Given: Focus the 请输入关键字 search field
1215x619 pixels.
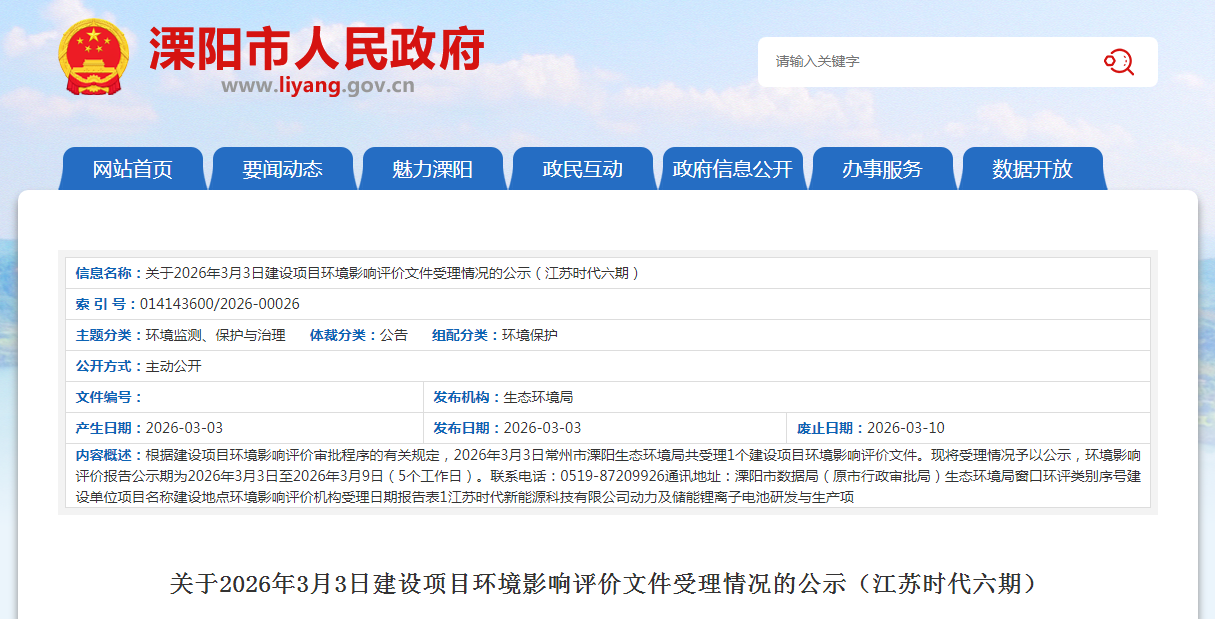Looking at the screenshot, I should (x=930, y=62).
